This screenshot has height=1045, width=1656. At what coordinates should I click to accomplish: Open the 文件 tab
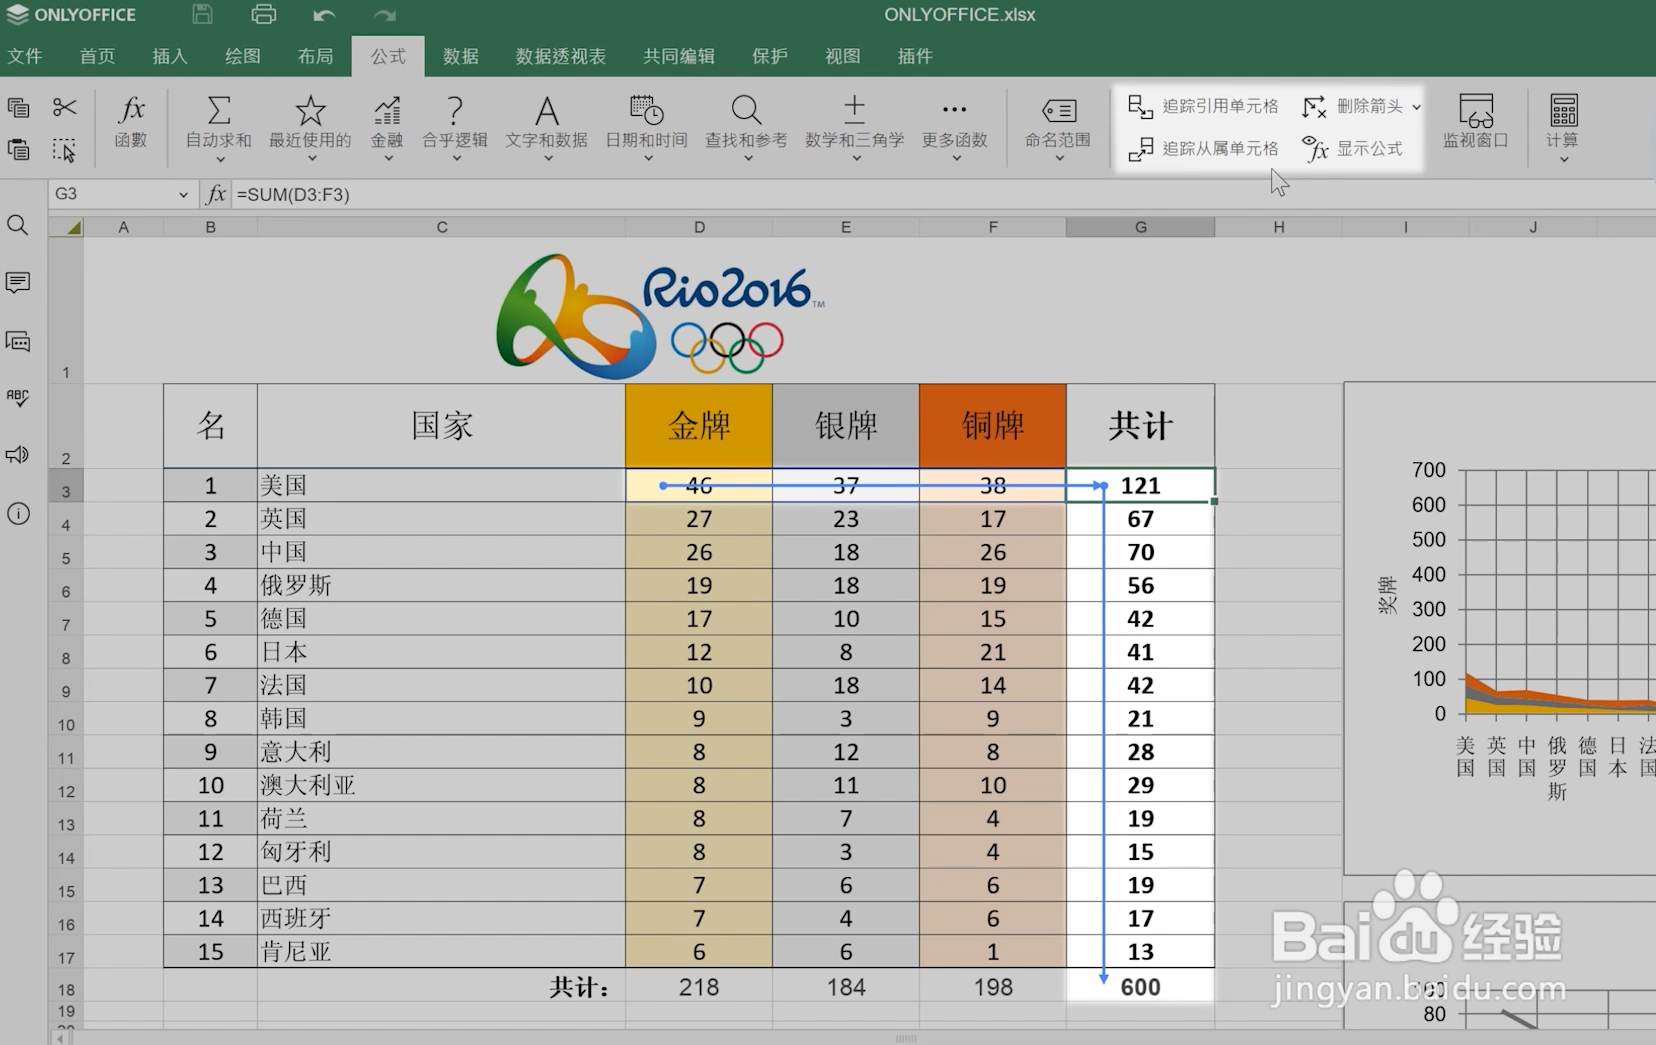(x=25, y=56)
